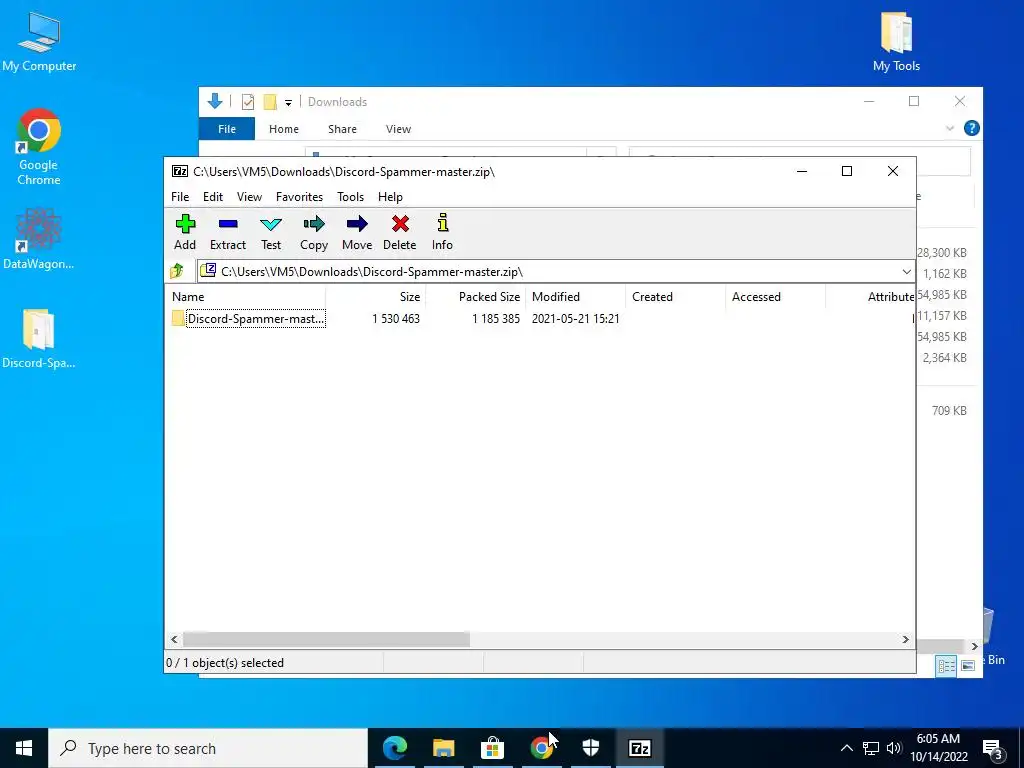Screen dimensions: 1024x768
Task: Sort by the Name column header
Action: 246,296
